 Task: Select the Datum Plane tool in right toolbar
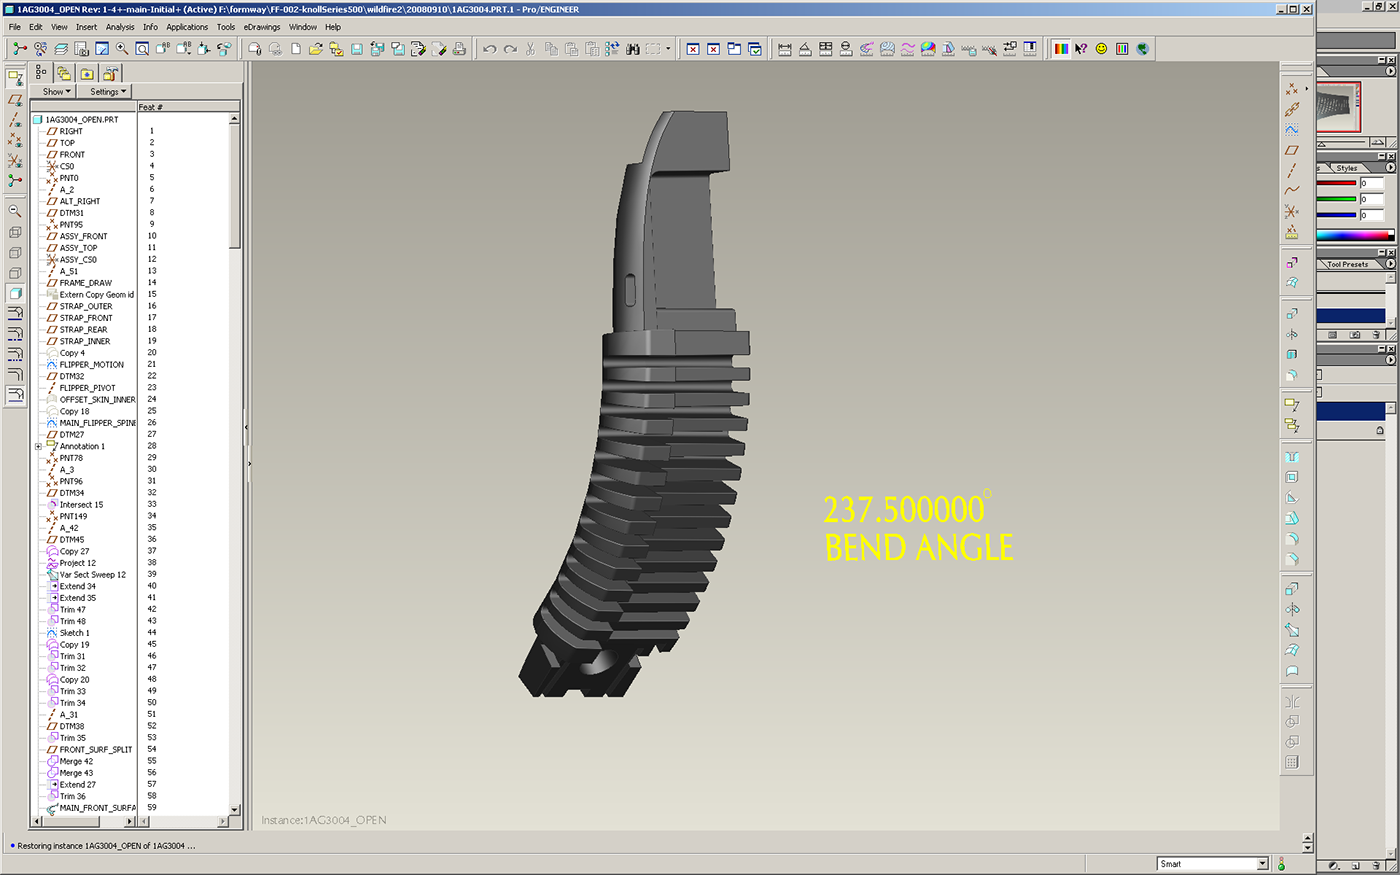[1292, 150]
